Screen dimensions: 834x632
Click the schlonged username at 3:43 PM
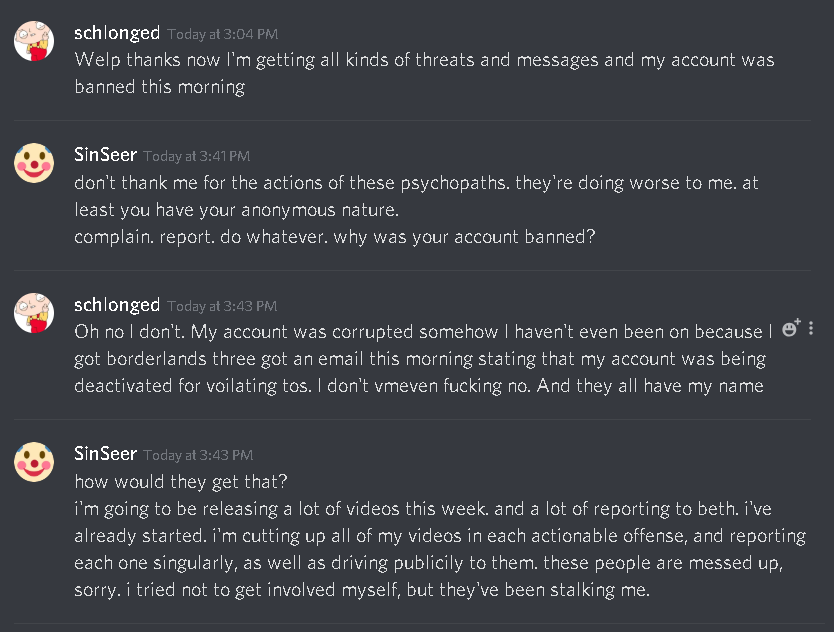click(117, 305)
